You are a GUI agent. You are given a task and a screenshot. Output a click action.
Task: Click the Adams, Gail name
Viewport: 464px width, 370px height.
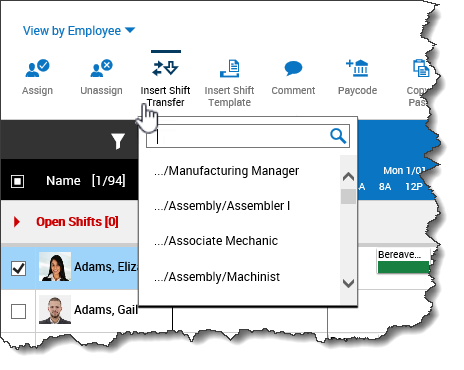[106, 310]
